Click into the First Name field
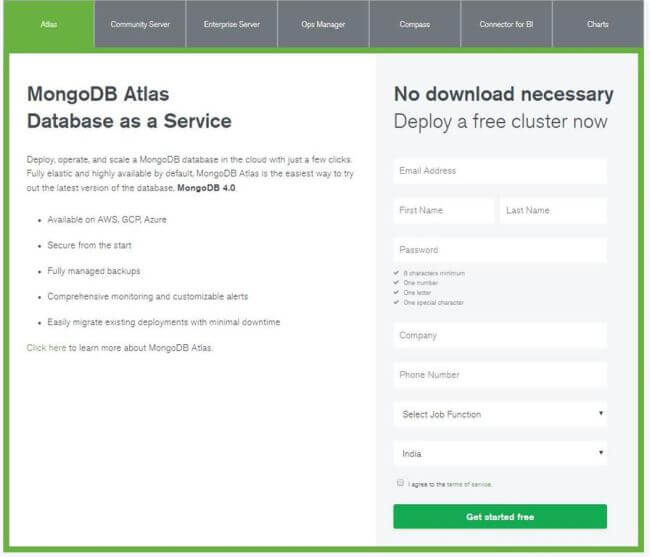This screenshot has width=650, height=557. tap(444, 211)
